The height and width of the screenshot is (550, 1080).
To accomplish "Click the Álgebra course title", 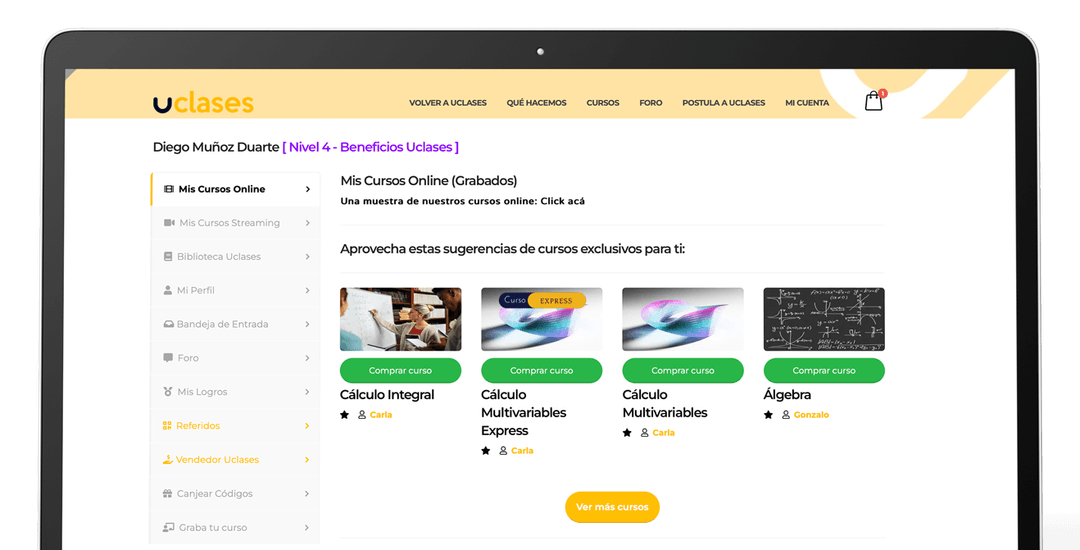I will point(787,395).
